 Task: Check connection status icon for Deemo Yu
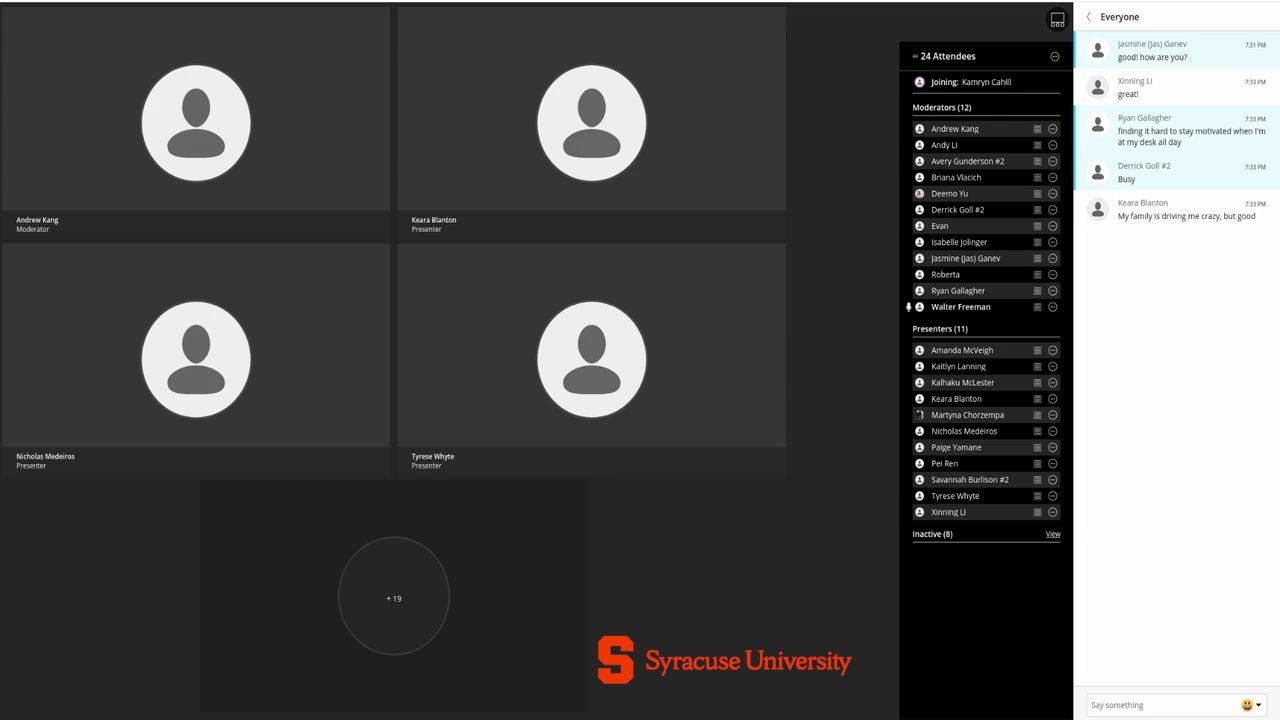[1037, 194]
